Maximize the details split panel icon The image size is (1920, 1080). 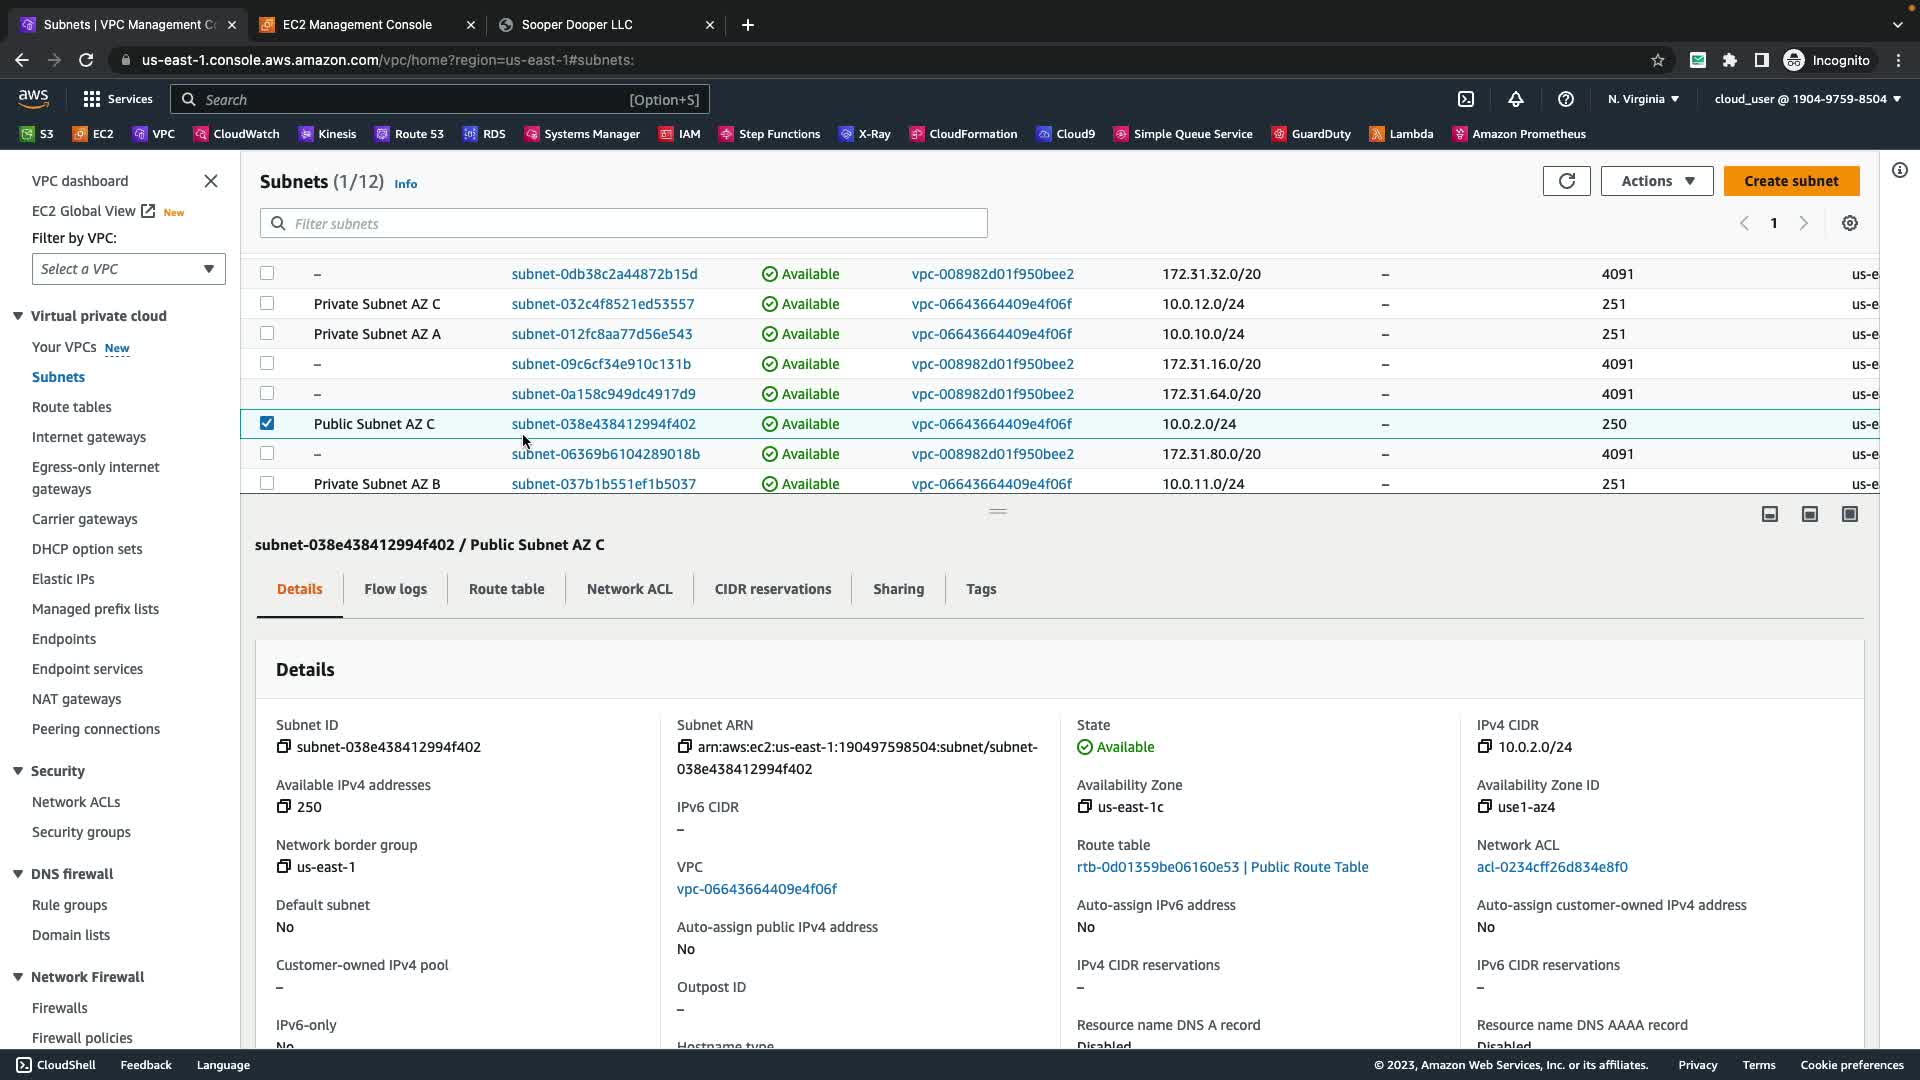tap(1849, 514)
